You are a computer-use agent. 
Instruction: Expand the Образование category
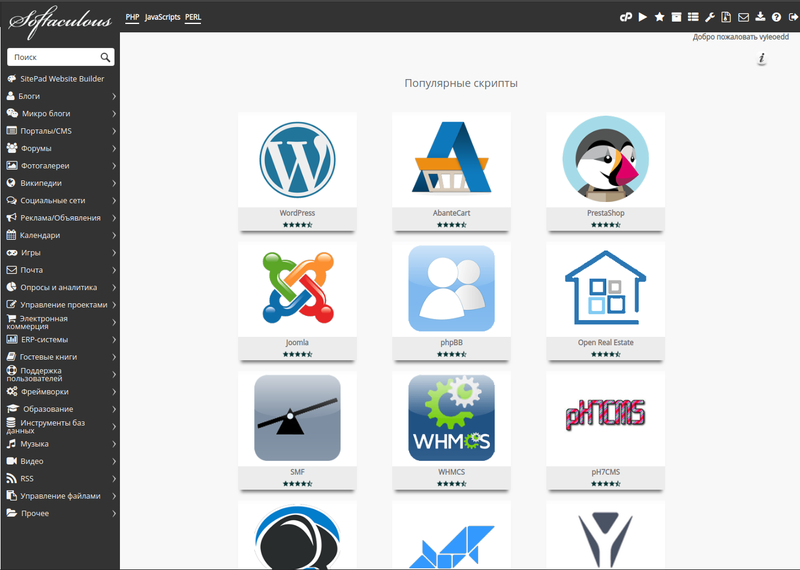coord(60,409)
